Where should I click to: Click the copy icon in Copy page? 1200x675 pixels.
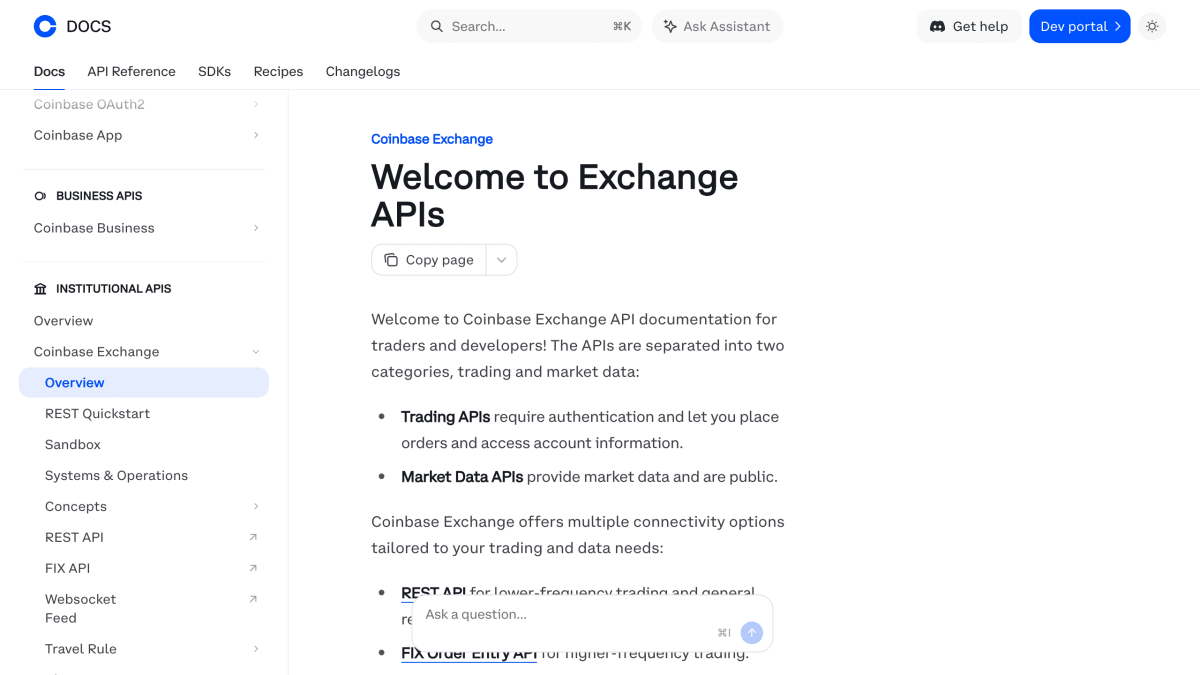(x=391, y=260)
